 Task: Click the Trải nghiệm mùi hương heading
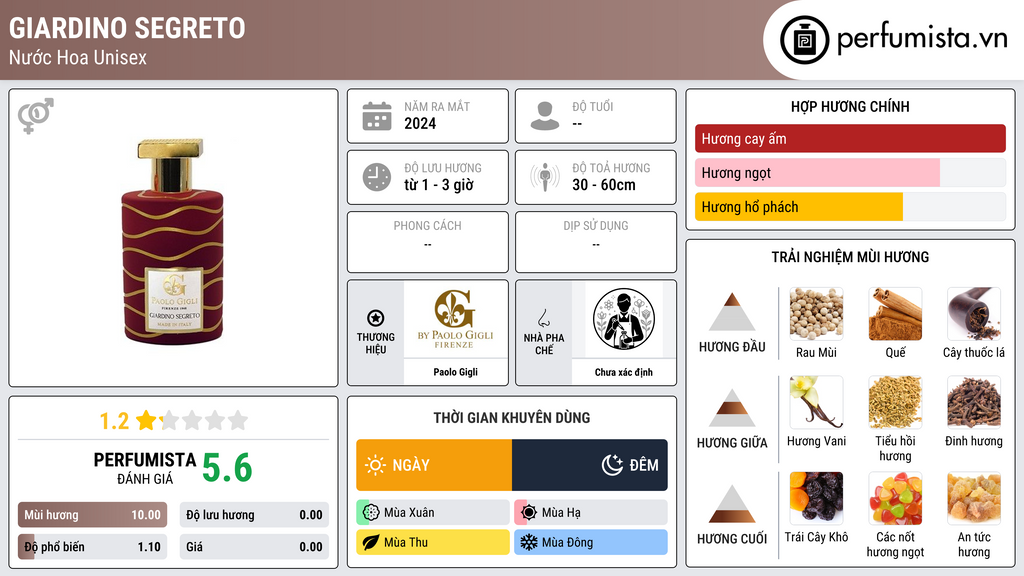pyautogui.click(x=850, y=257)
